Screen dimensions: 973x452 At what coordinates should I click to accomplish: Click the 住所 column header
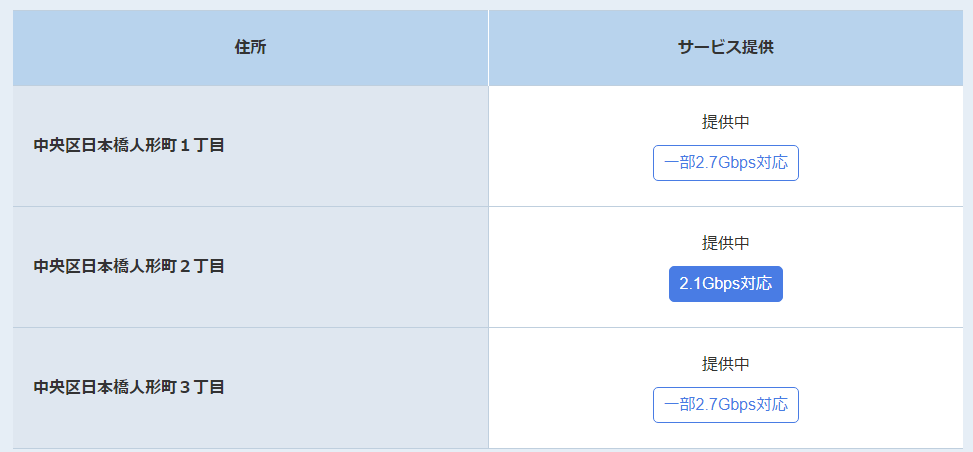click(x=250, y=48)
